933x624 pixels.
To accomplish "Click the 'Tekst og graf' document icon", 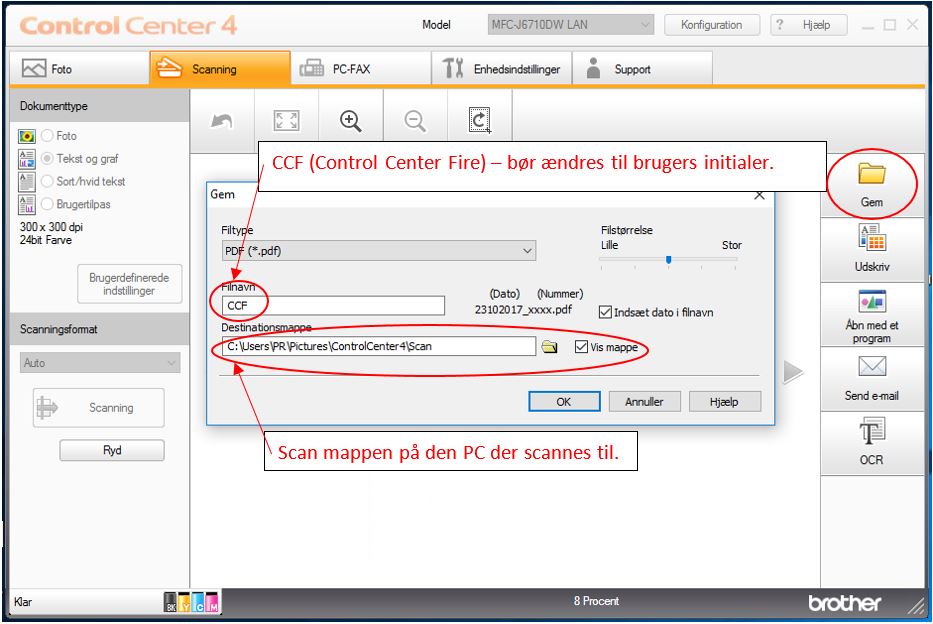I will pos(26,159).
